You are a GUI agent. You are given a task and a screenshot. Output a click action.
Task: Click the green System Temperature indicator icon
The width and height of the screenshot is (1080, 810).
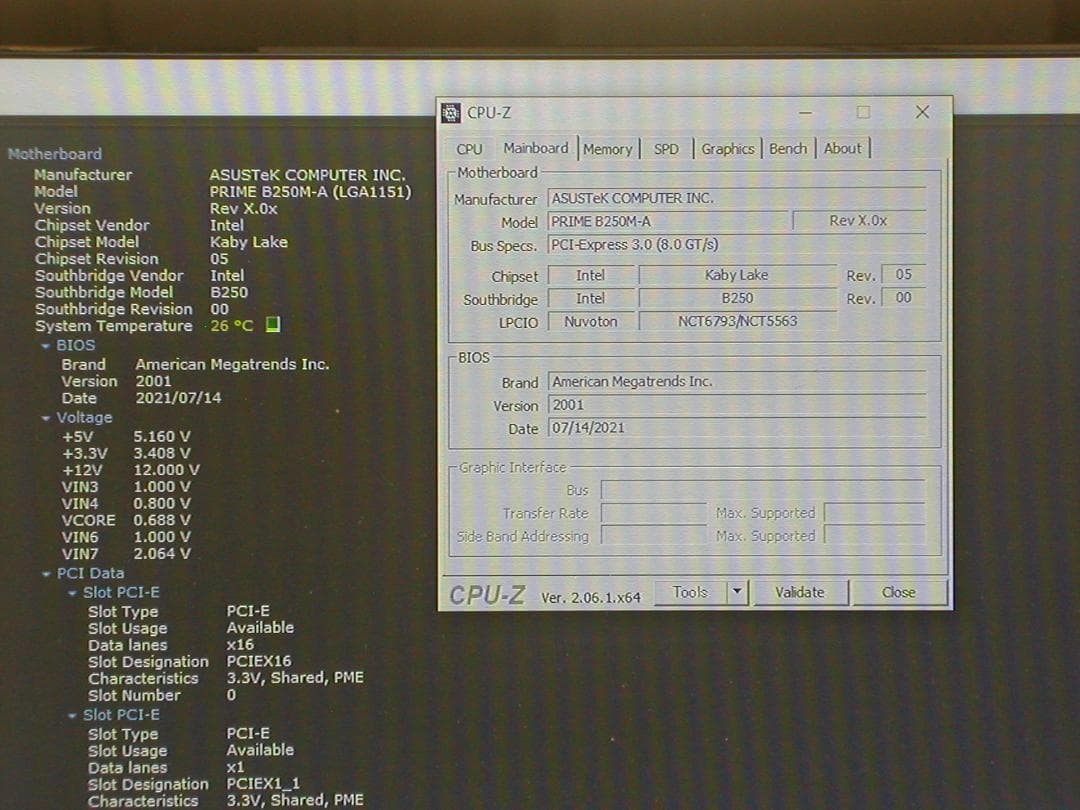tap(273, 324)
